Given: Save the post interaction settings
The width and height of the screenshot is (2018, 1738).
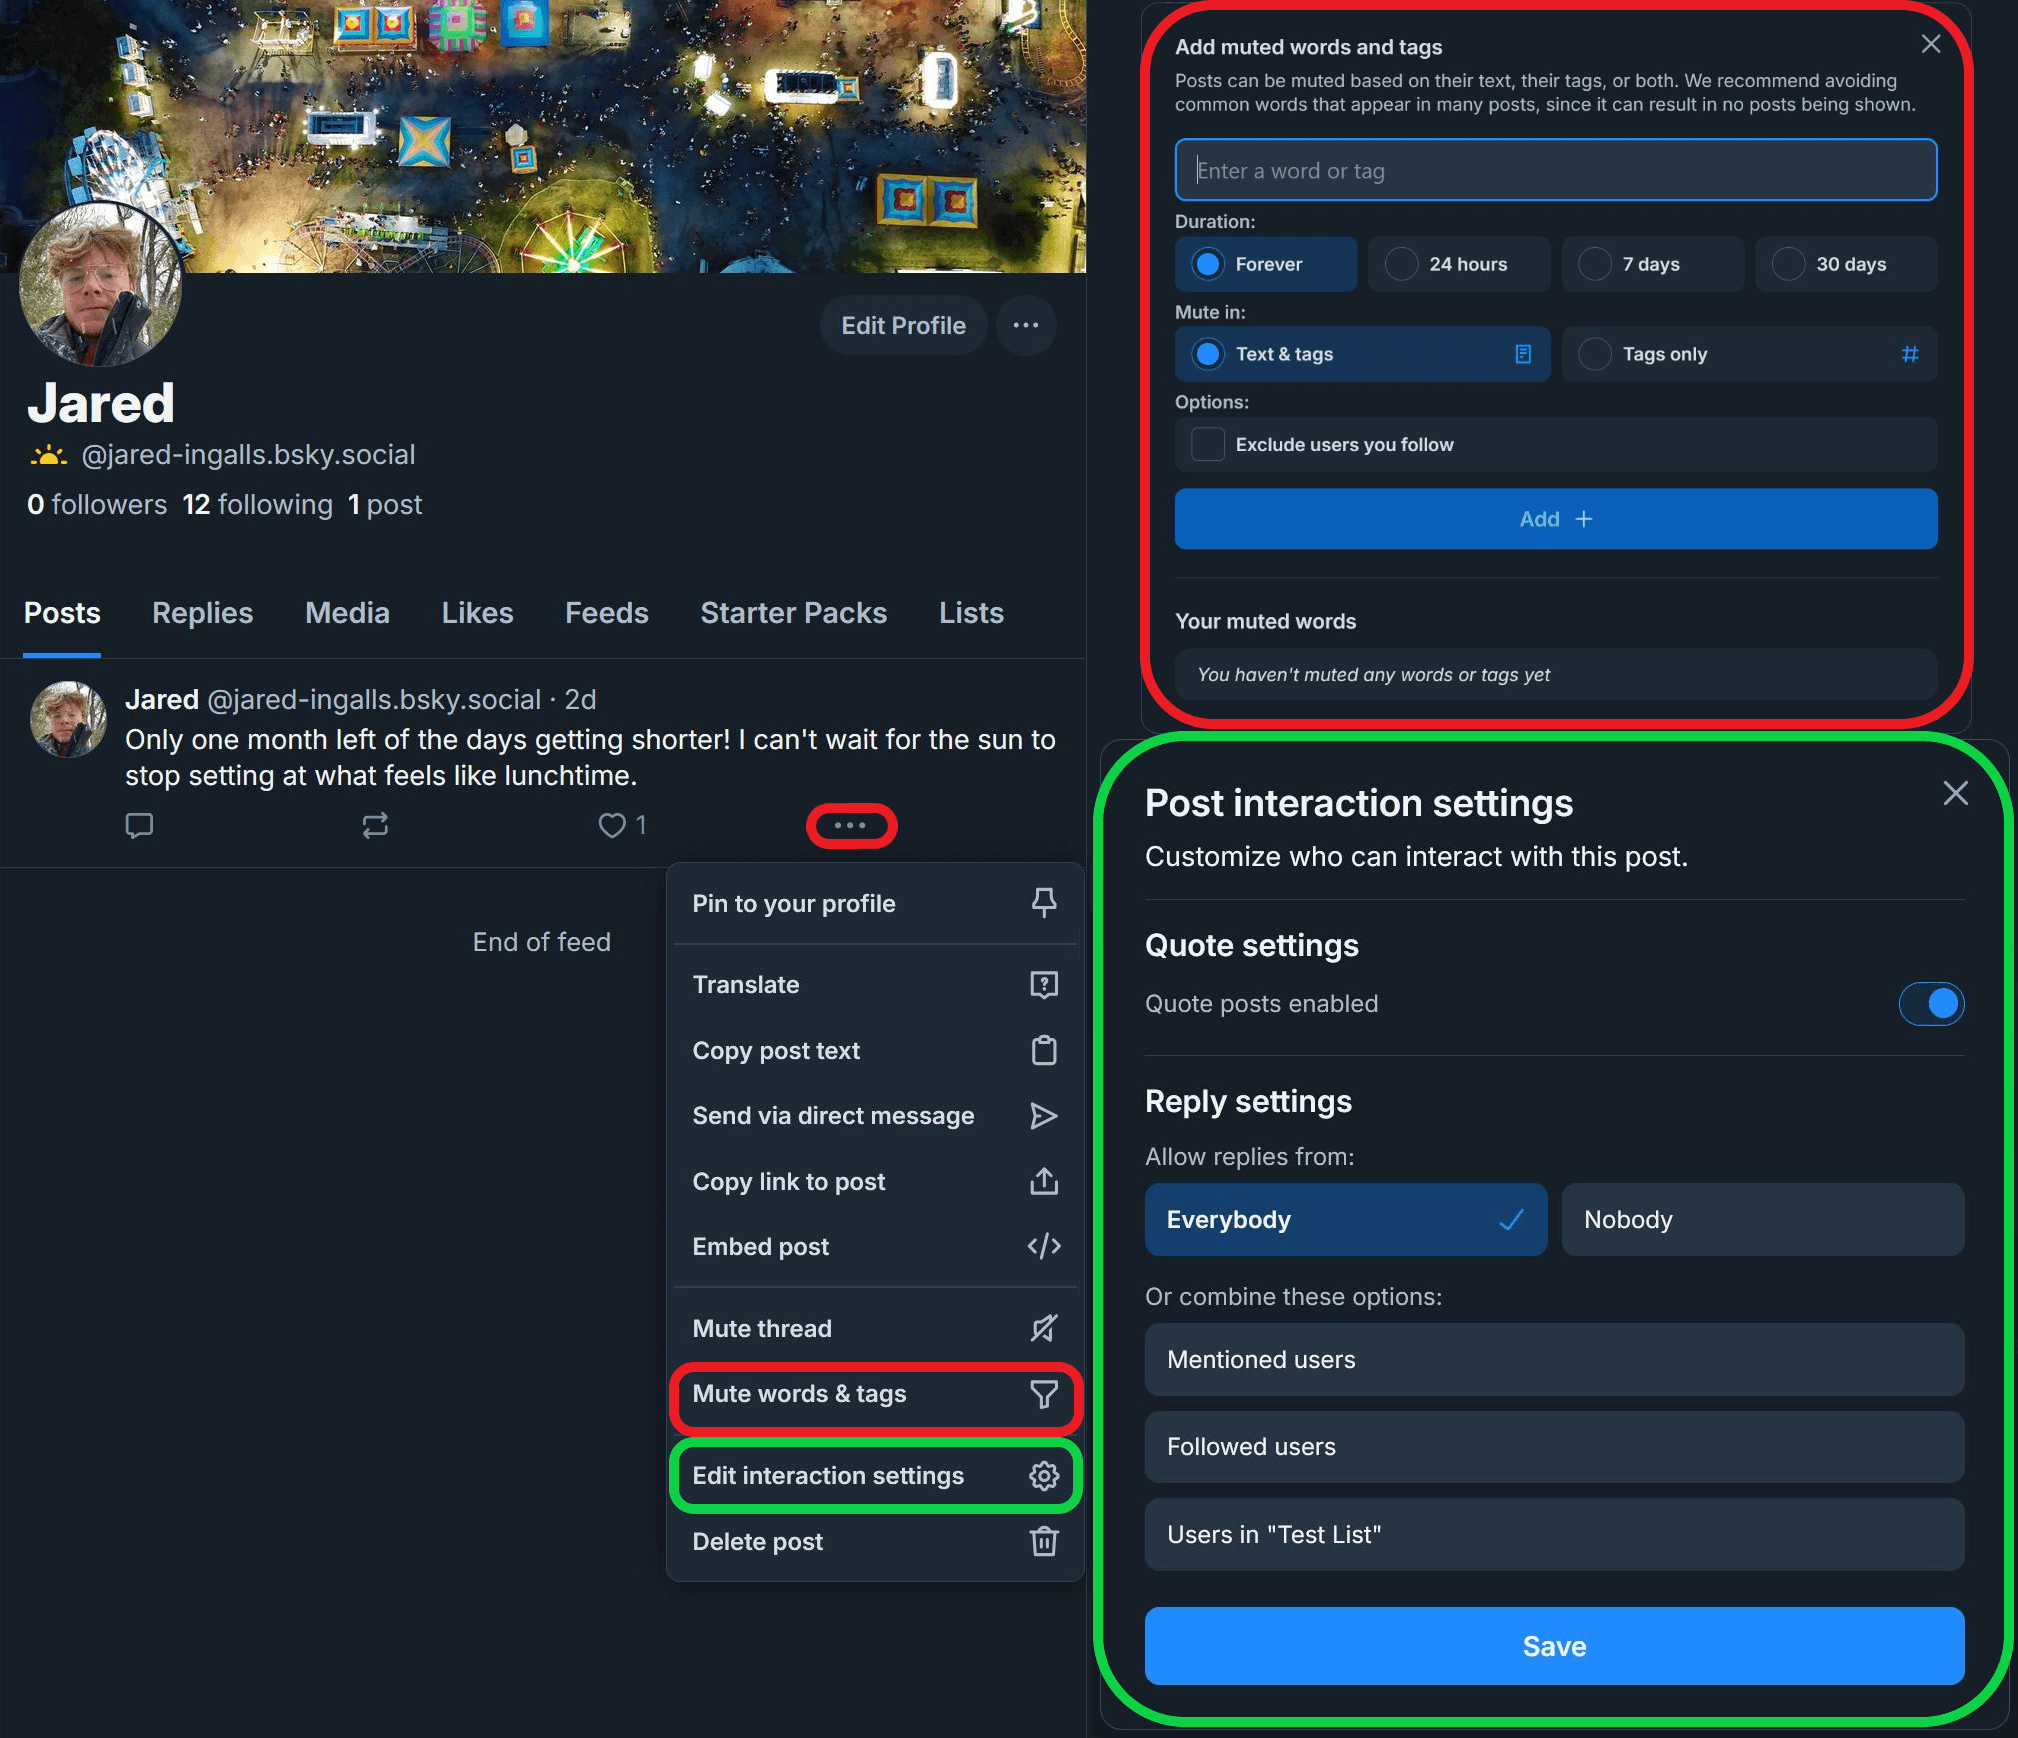Looking at the screenshot, I should (1554, 1646).
